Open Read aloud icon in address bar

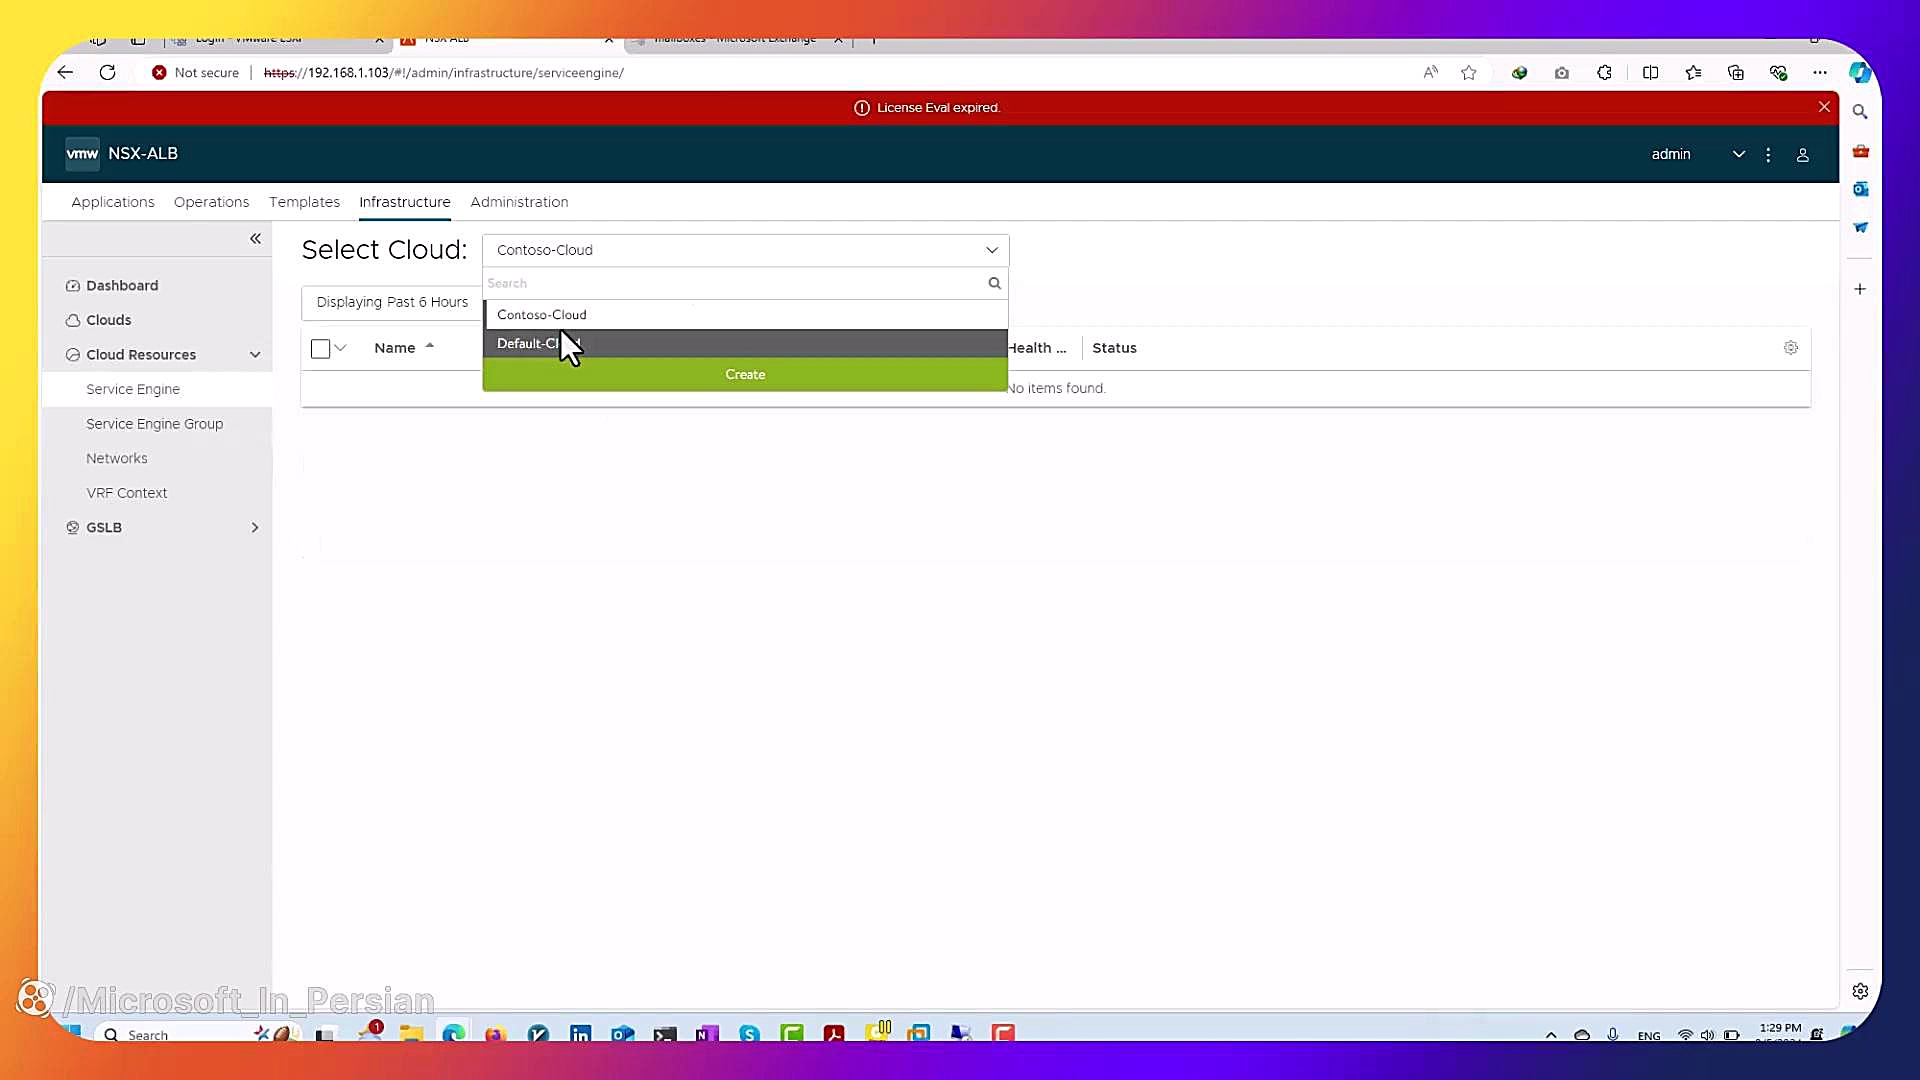click(1431, 72)
